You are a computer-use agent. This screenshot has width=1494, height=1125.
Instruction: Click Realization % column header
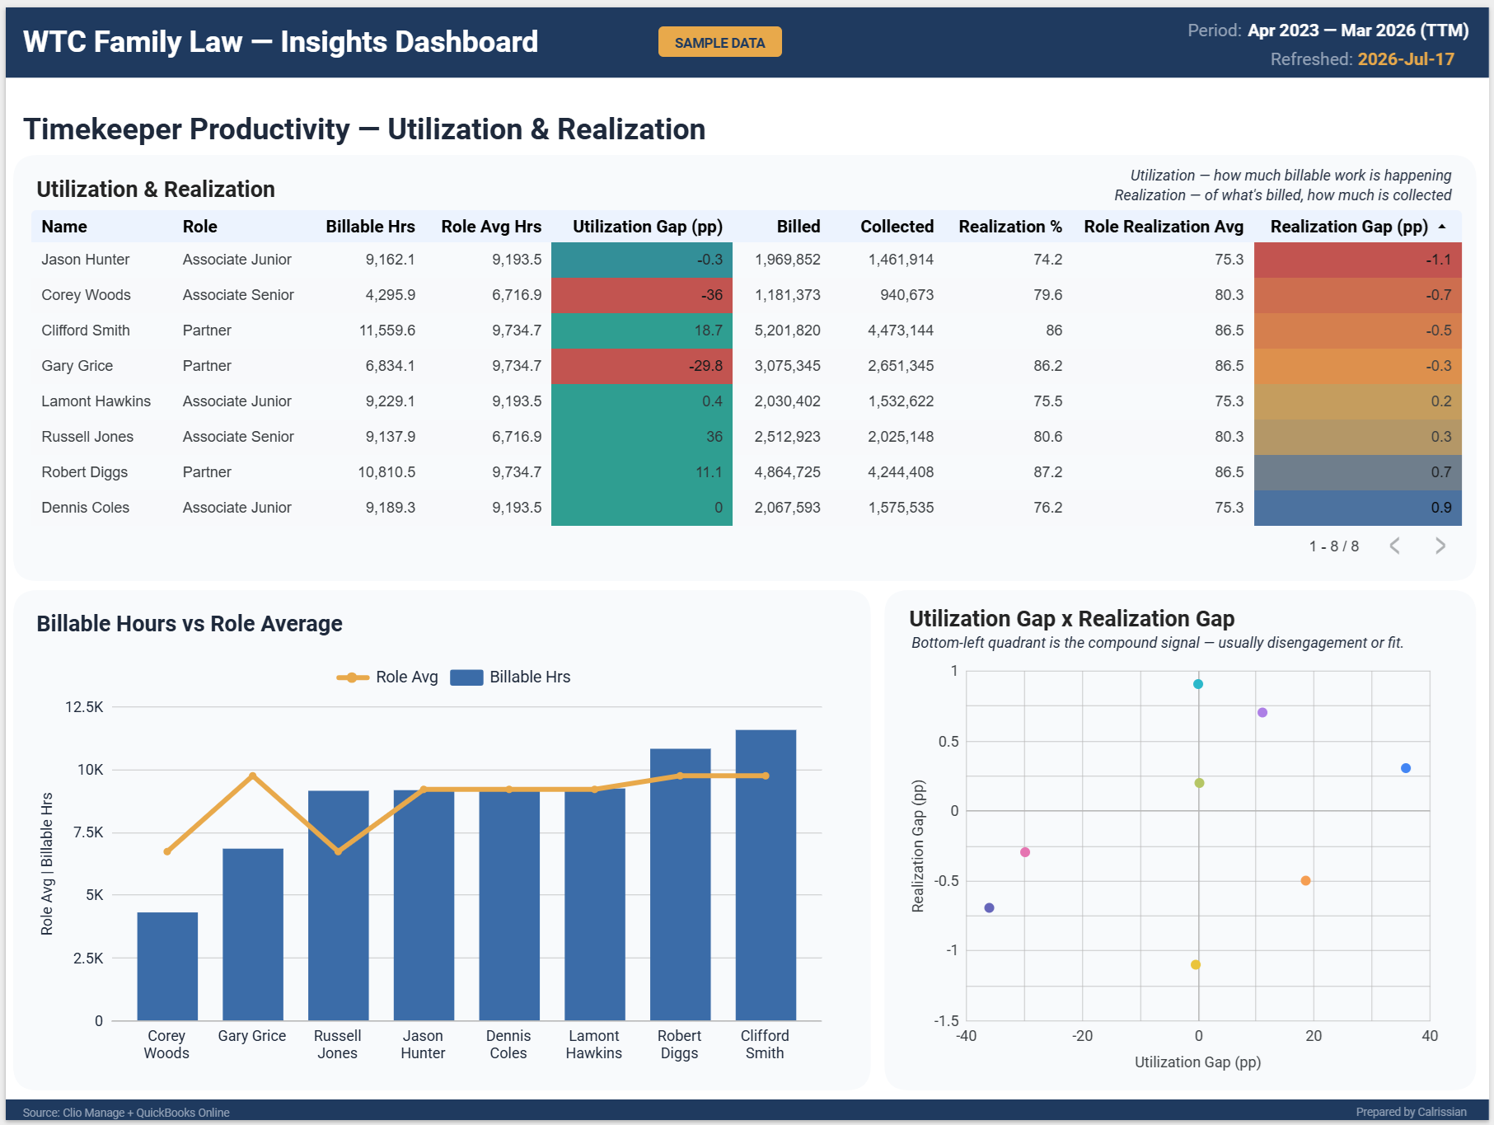click(1010, 227)
